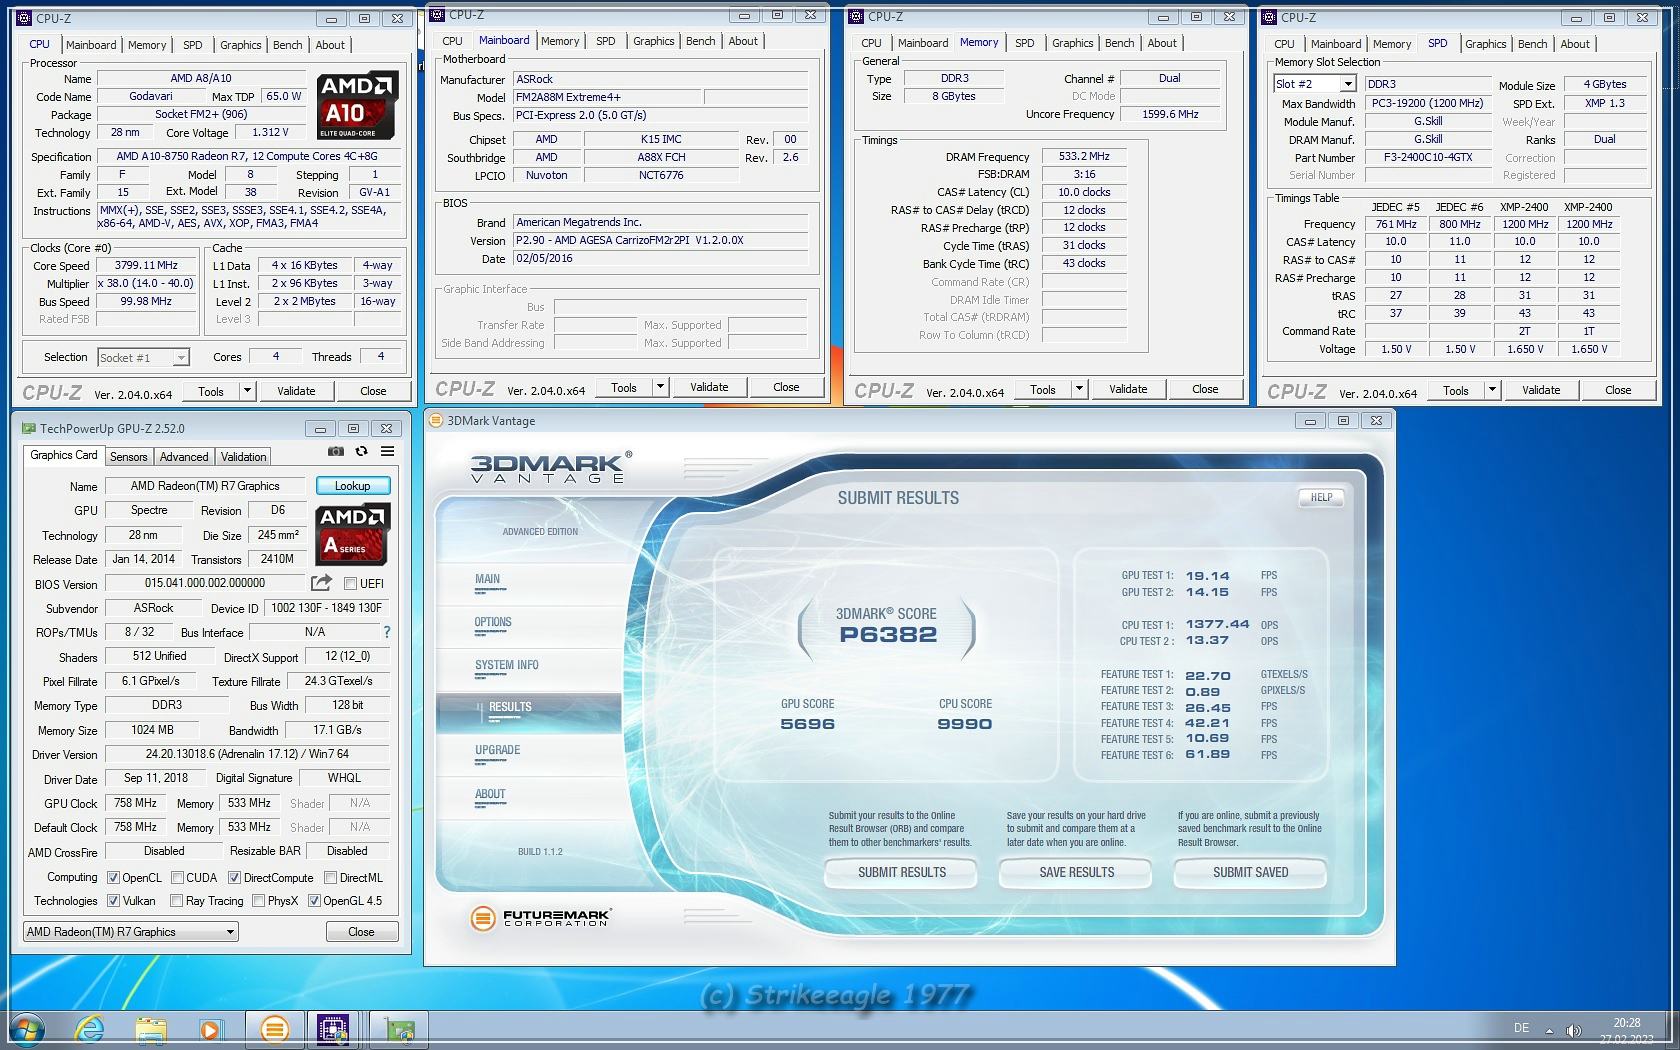Open Windows Explorer folder taskbar icon

pos(151,1029)
